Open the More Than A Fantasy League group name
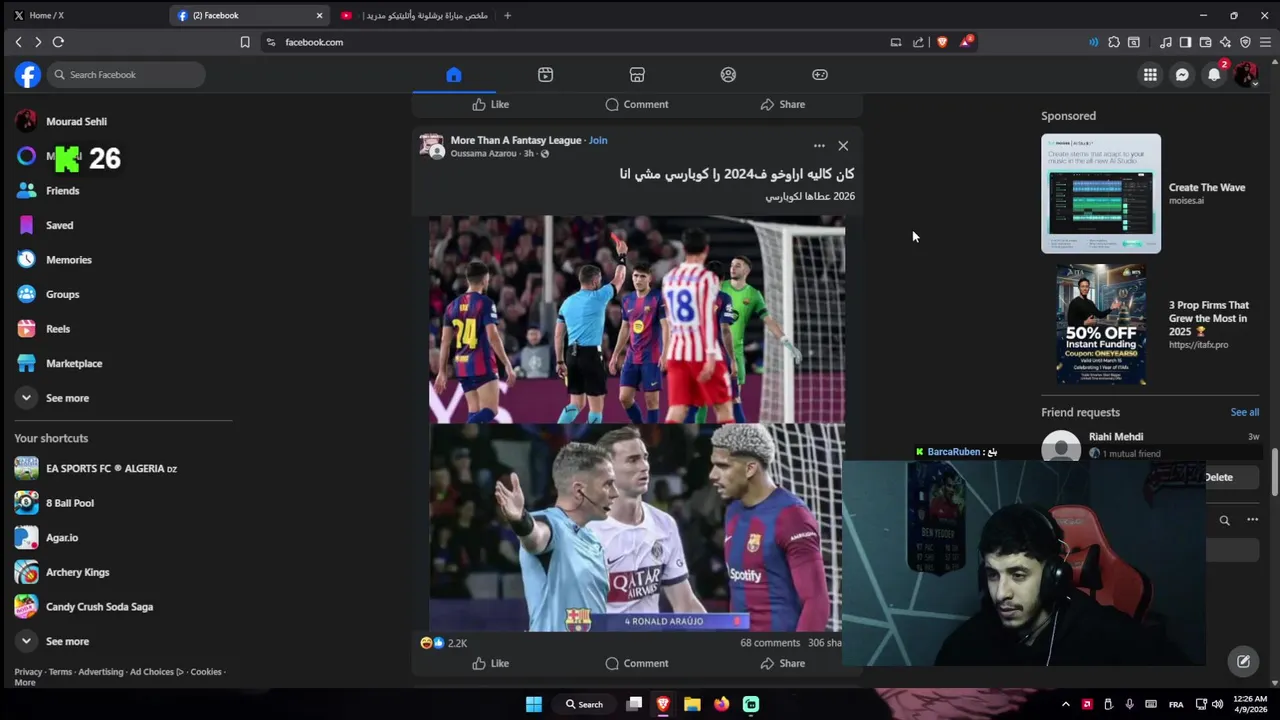Screen dimensions: 1280x720 pyautogui.click(x=516, y=140)
